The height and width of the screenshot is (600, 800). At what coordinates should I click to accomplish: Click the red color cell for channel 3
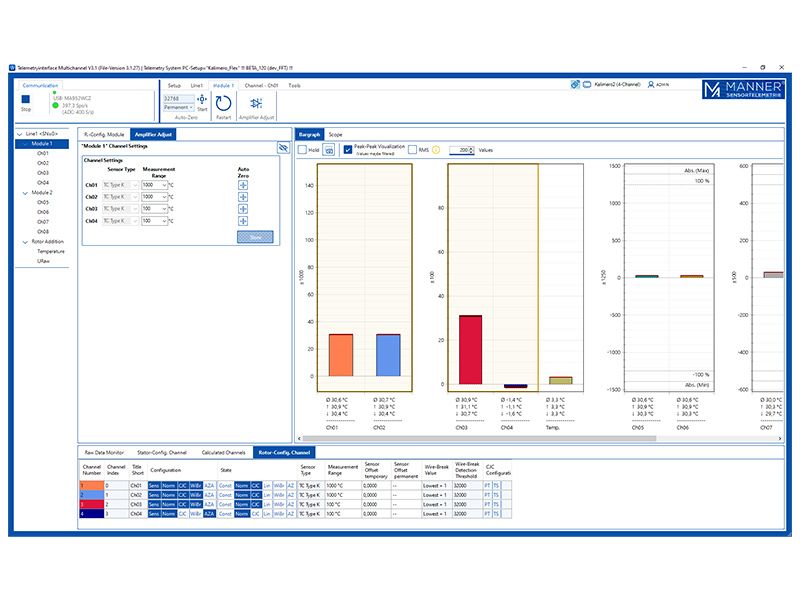92,504
